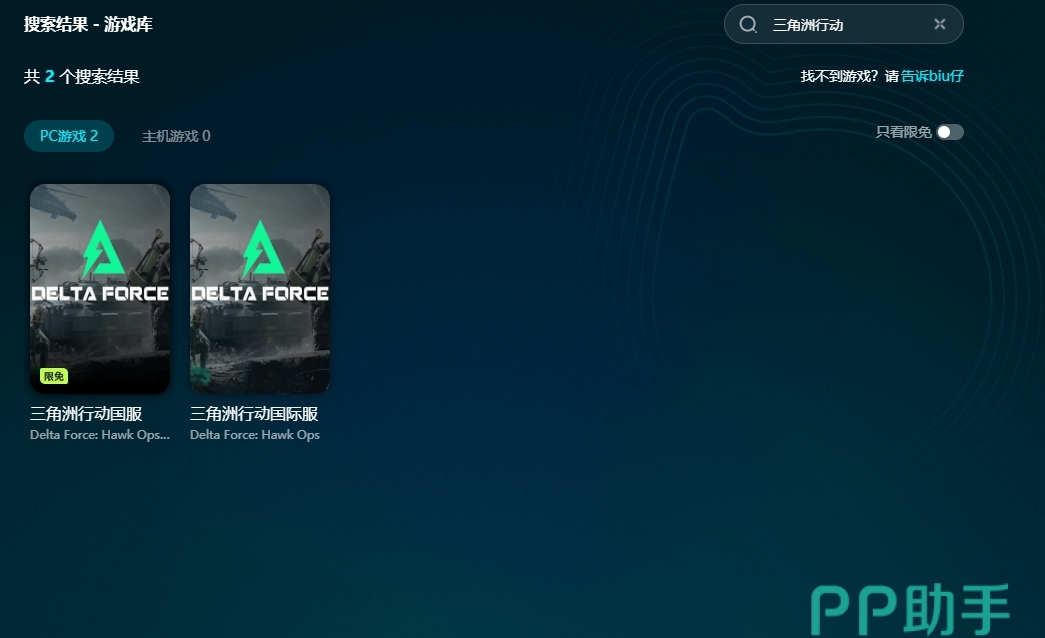This screenshot has width=1045, height=638.
Task: Switch to the 主机游戏 0 tab
Action: [x=176, y=136]
